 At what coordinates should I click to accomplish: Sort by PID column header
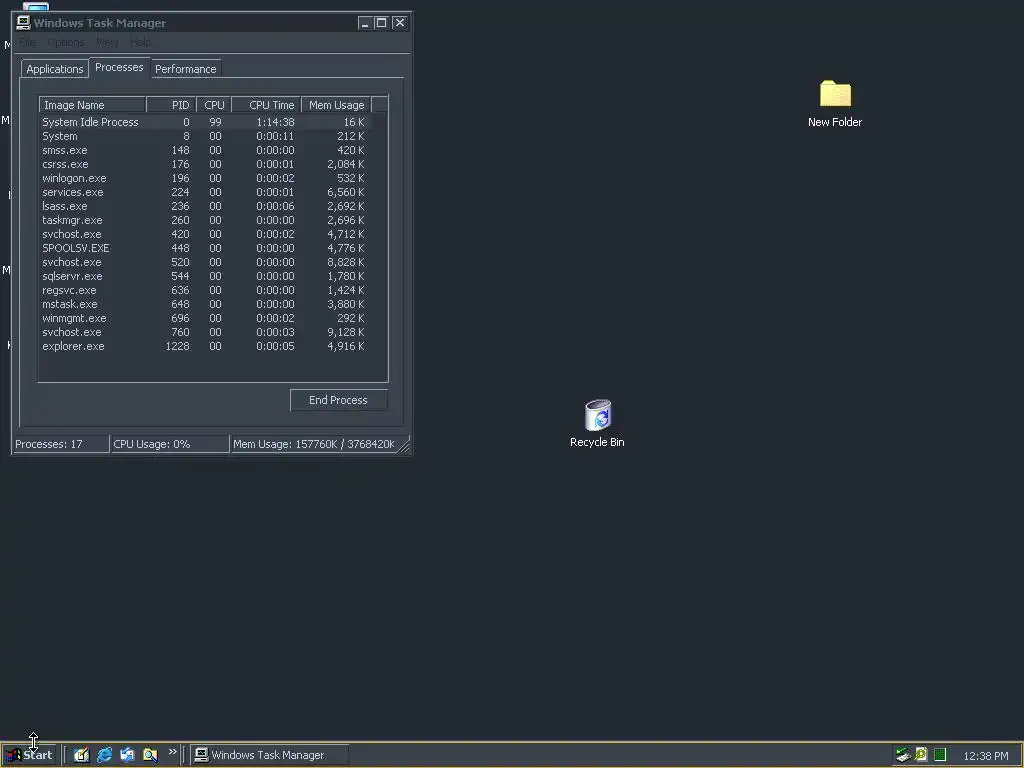pos(171,105)
